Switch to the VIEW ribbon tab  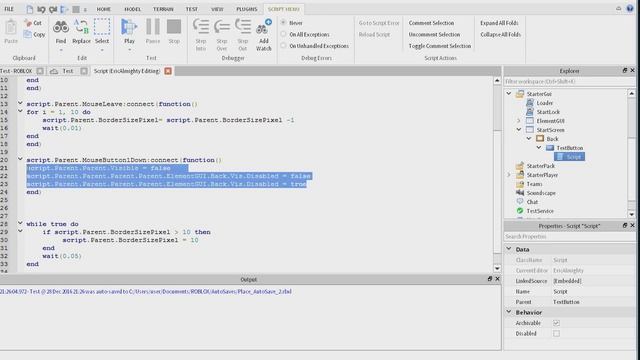pyautogui.click(x=217, y=9)
